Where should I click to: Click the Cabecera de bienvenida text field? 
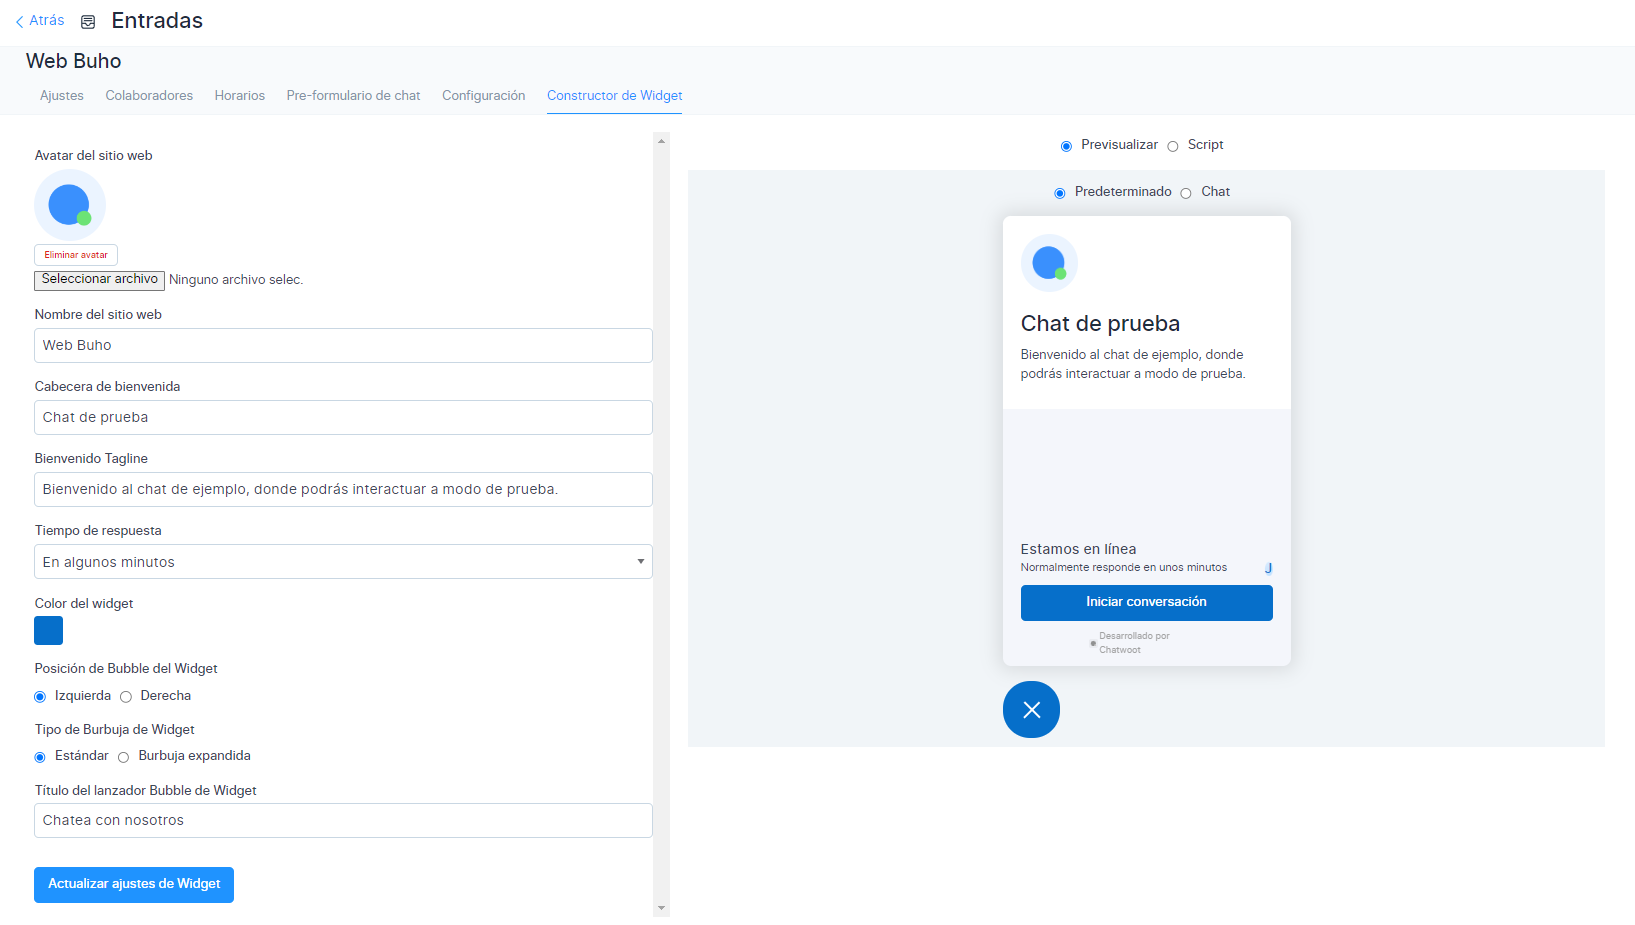[x=343, y=418]
